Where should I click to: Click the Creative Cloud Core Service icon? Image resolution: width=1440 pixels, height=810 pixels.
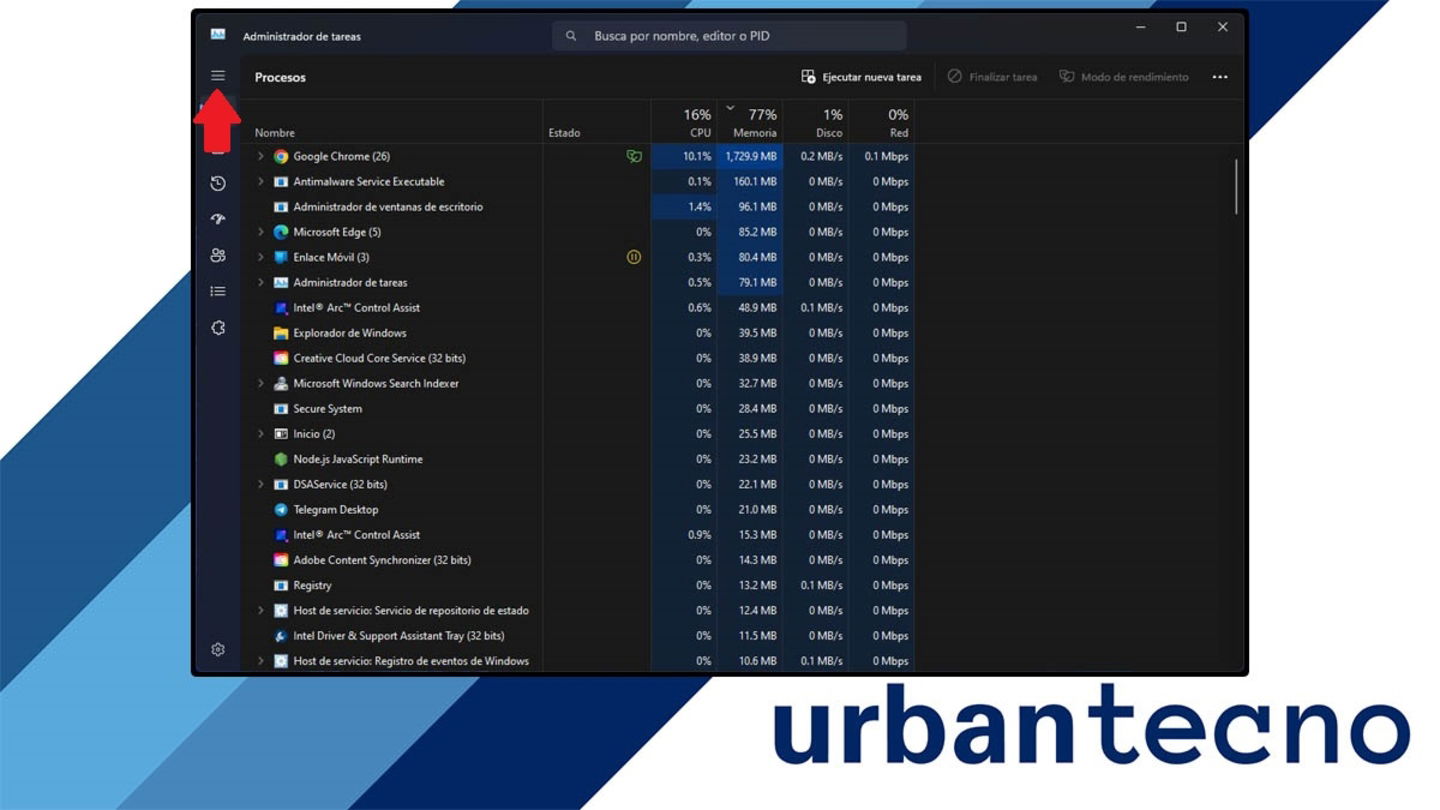[x=281, y=358]
